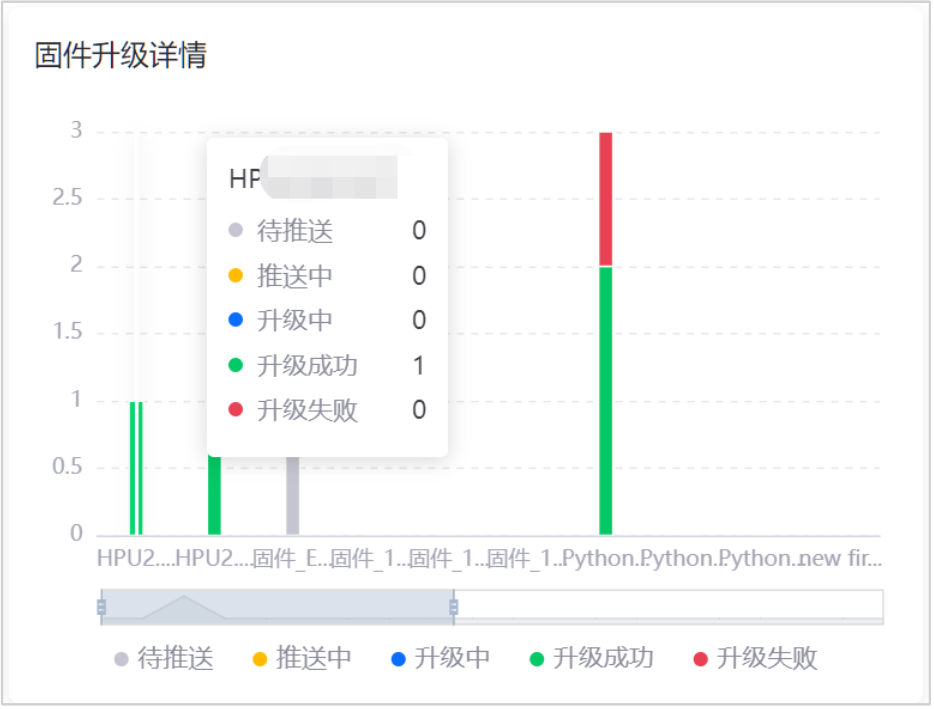Image resolution: width=934 pixels, height=709 pixels.
Task: Click the right handle of the zoom slider
Action: (x=454, y=606)
